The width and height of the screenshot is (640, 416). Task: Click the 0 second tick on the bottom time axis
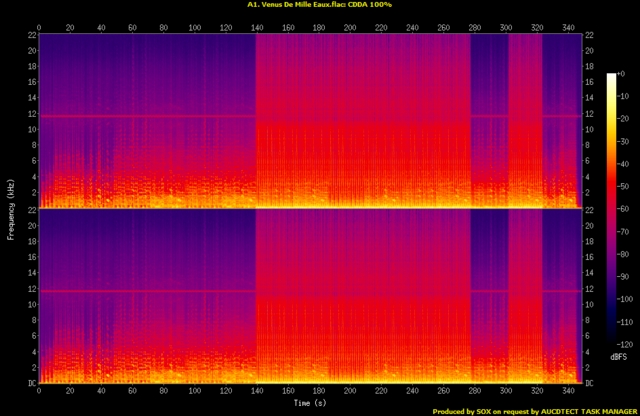click(x=38, y=392)
